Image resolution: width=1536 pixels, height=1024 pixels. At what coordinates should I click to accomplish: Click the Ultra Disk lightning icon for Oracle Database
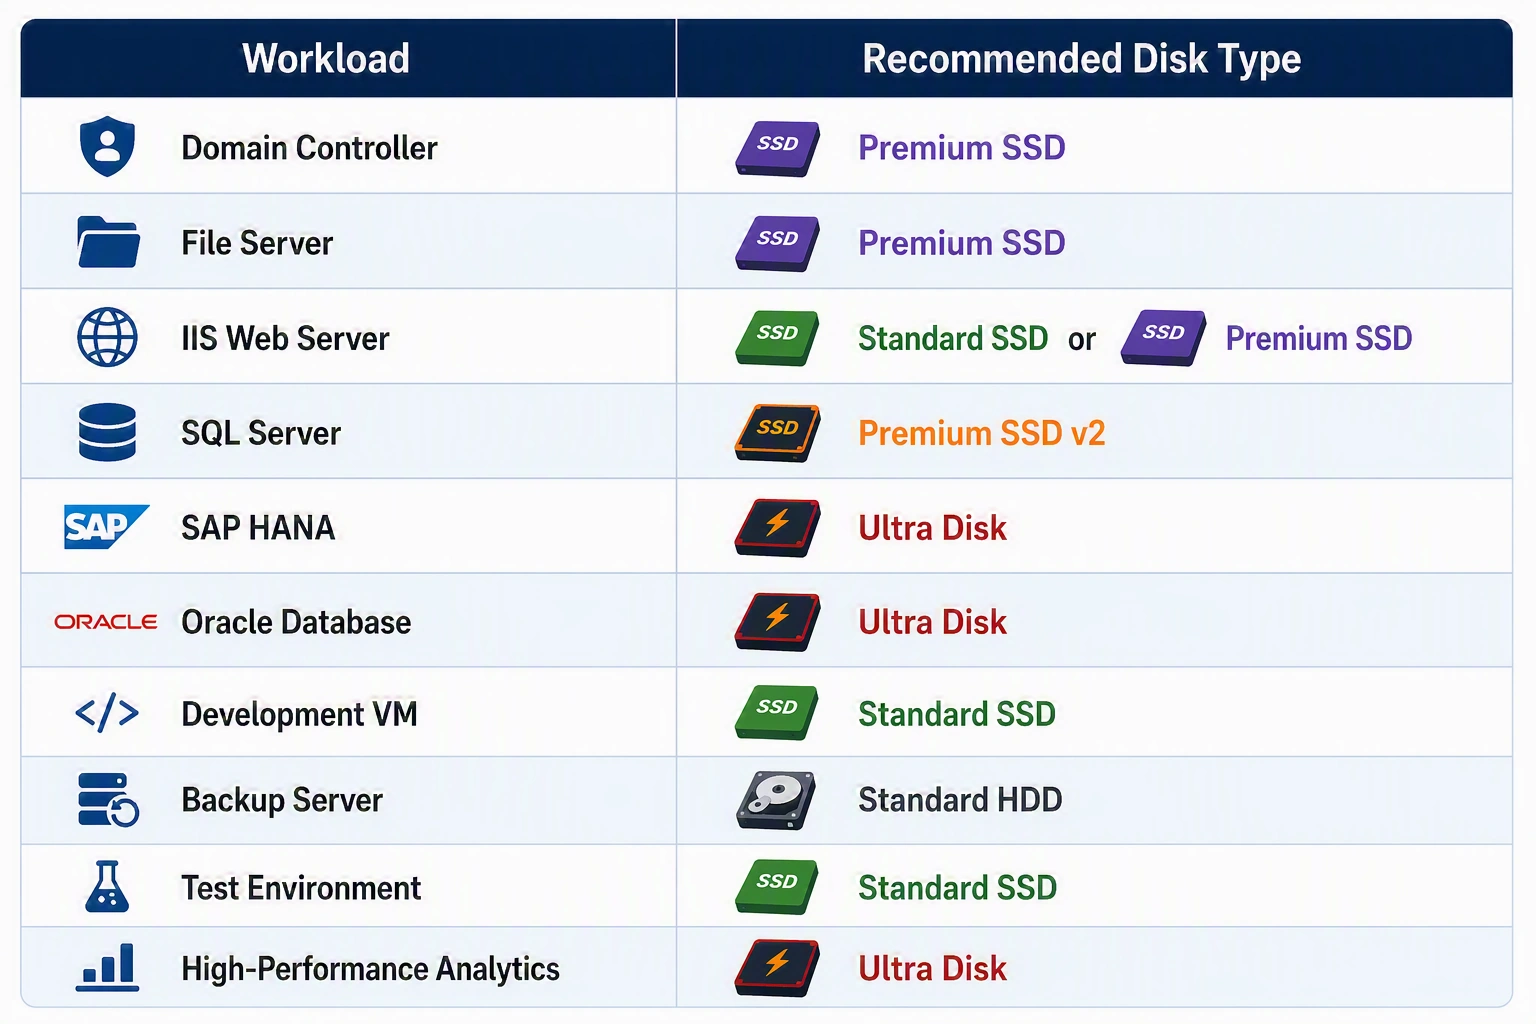tap(778, 622)
